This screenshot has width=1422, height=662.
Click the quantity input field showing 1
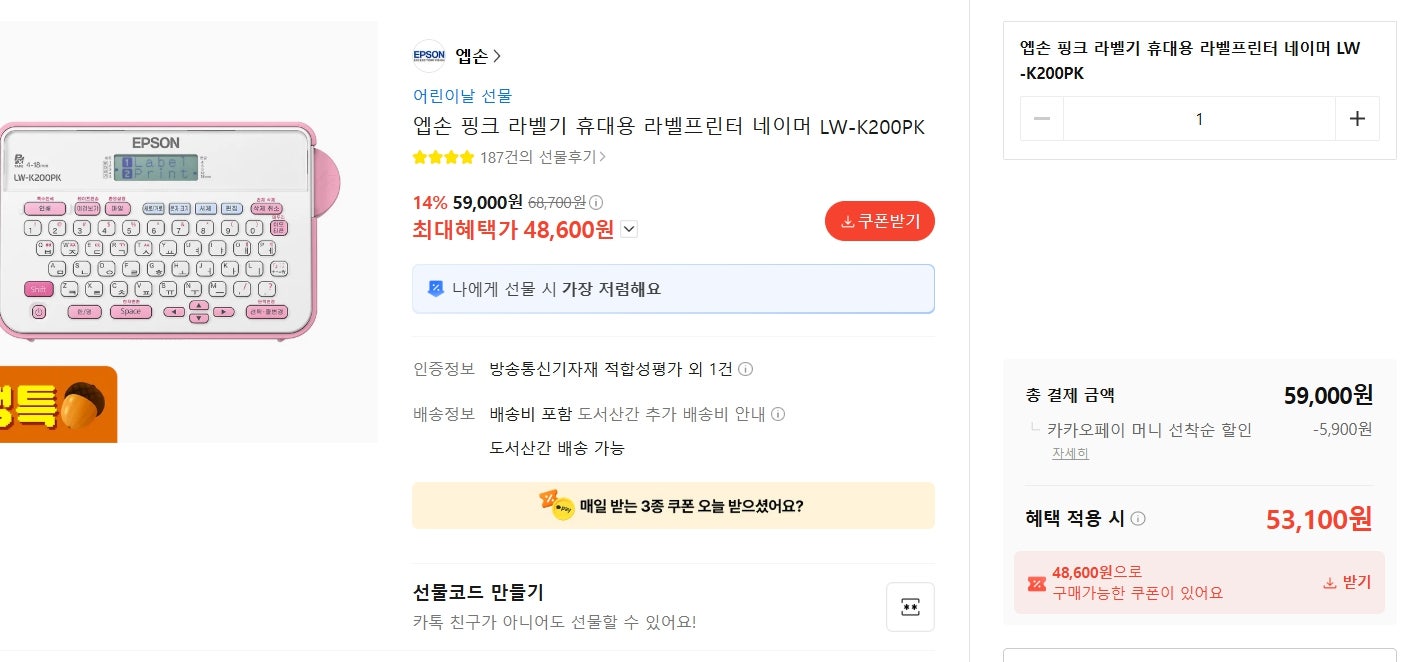click(1199, 118)
